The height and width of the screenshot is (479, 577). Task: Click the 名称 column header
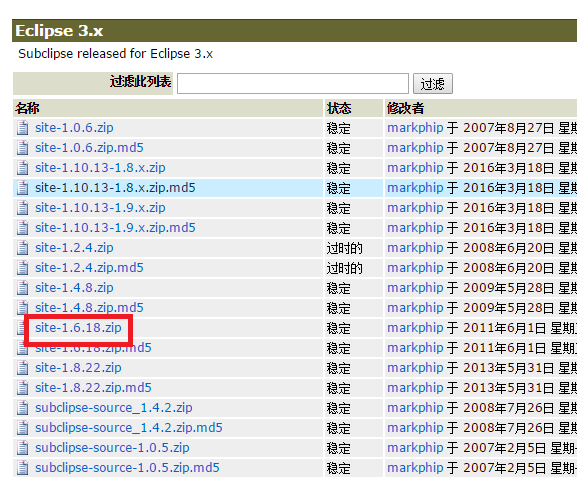tap(27, 108)
